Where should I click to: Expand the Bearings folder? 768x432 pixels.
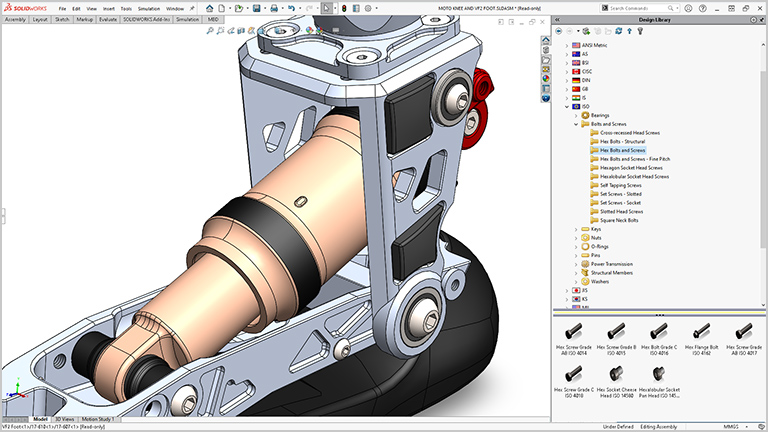575,116
